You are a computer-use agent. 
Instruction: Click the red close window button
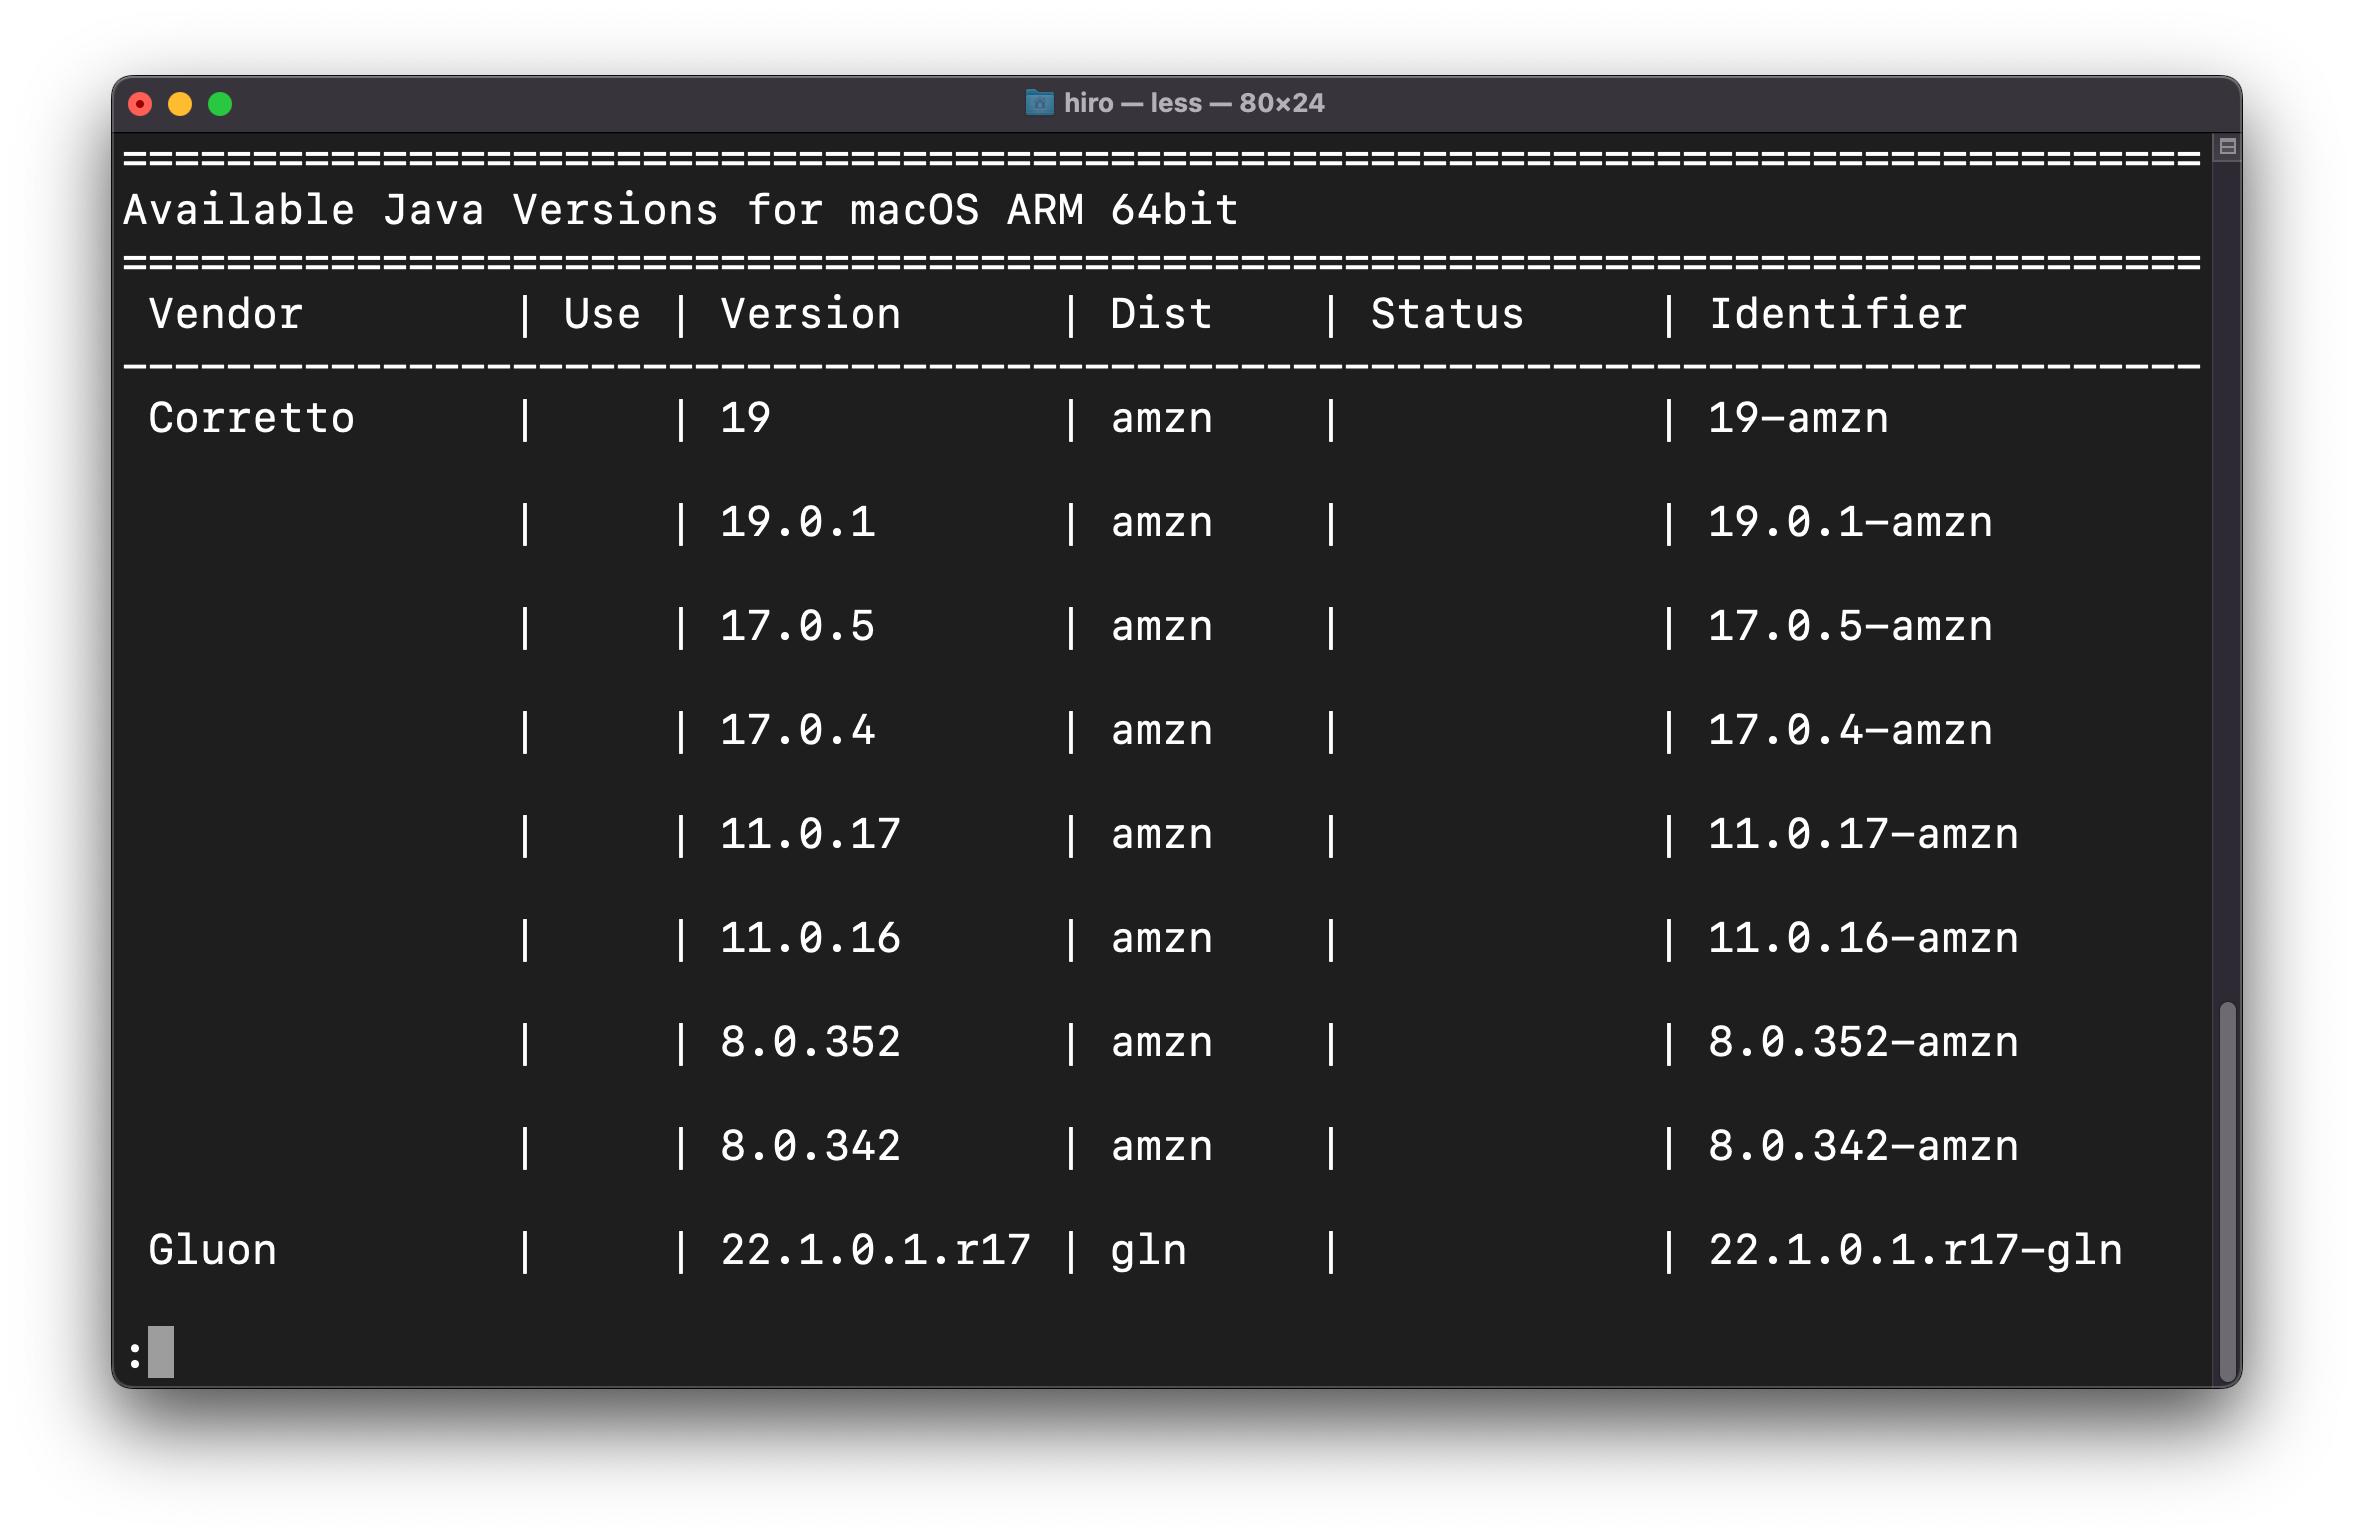pos(141,104)
